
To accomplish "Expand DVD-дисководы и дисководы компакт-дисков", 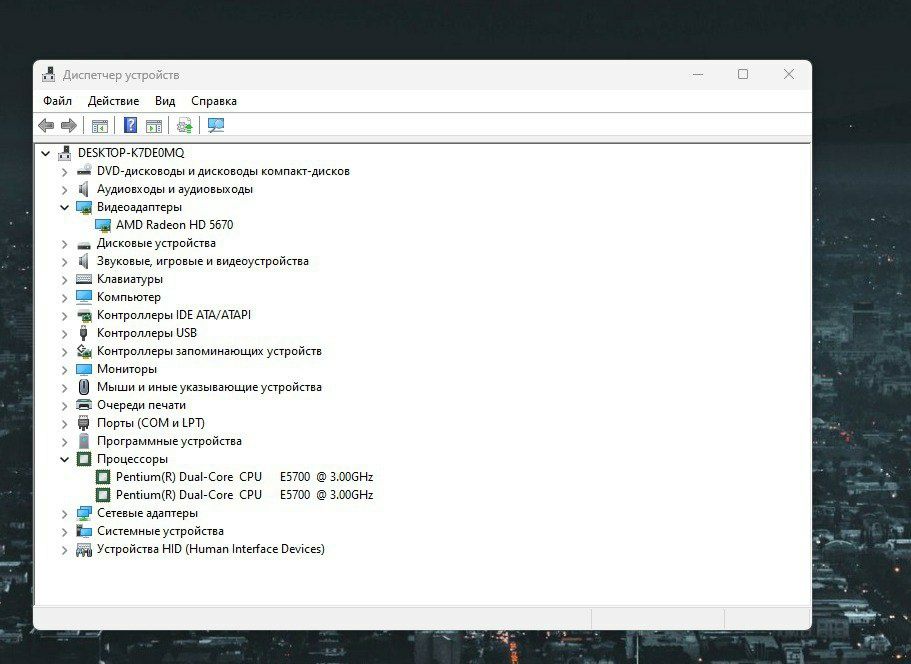I will (64, 172).
